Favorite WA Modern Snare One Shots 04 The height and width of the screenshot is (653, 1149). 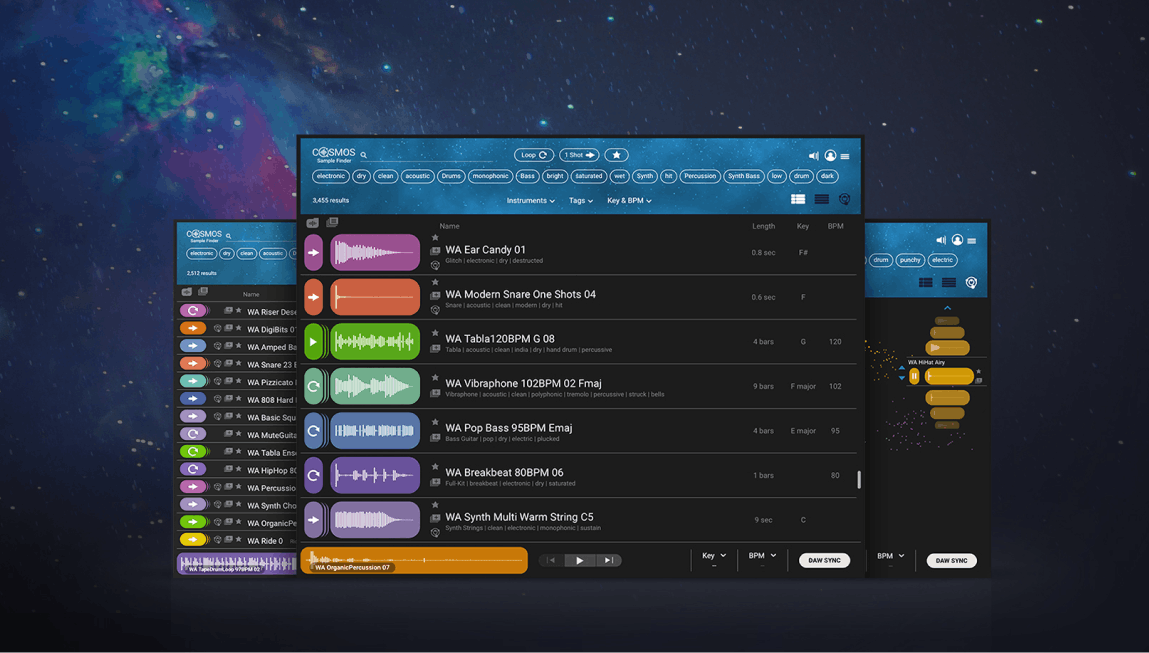[435, 282]
